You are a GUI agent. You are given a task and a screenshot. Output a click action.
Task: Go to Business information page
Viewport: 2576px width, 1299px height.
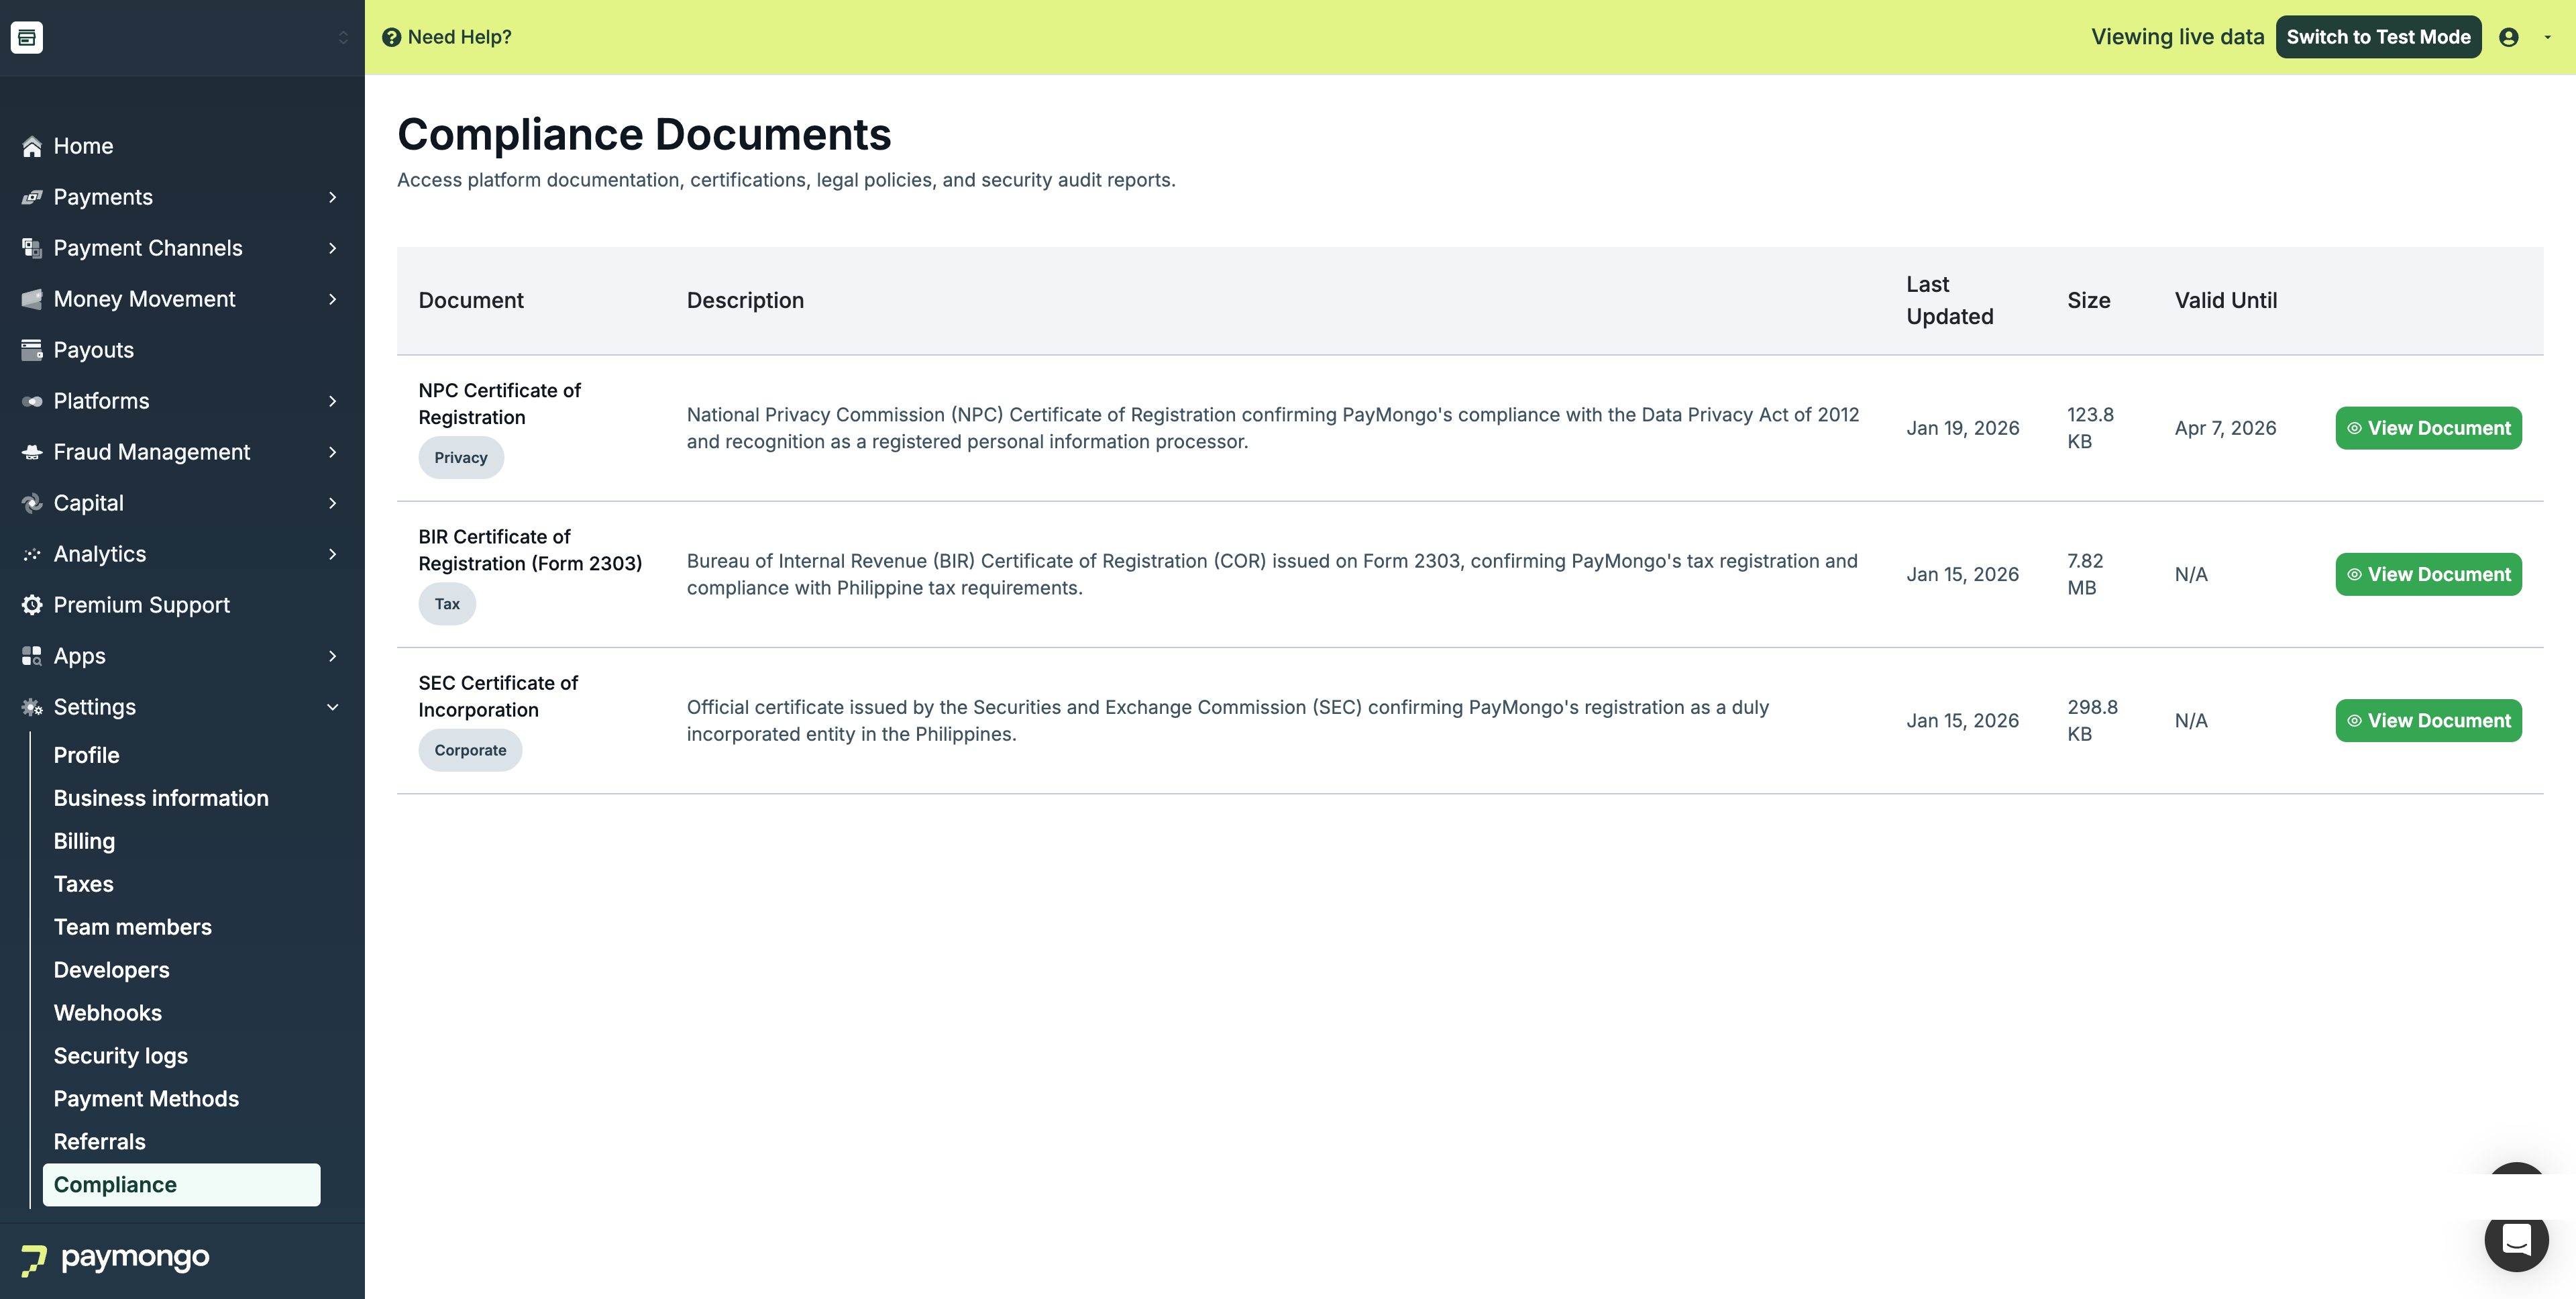[x=161, y=798]
